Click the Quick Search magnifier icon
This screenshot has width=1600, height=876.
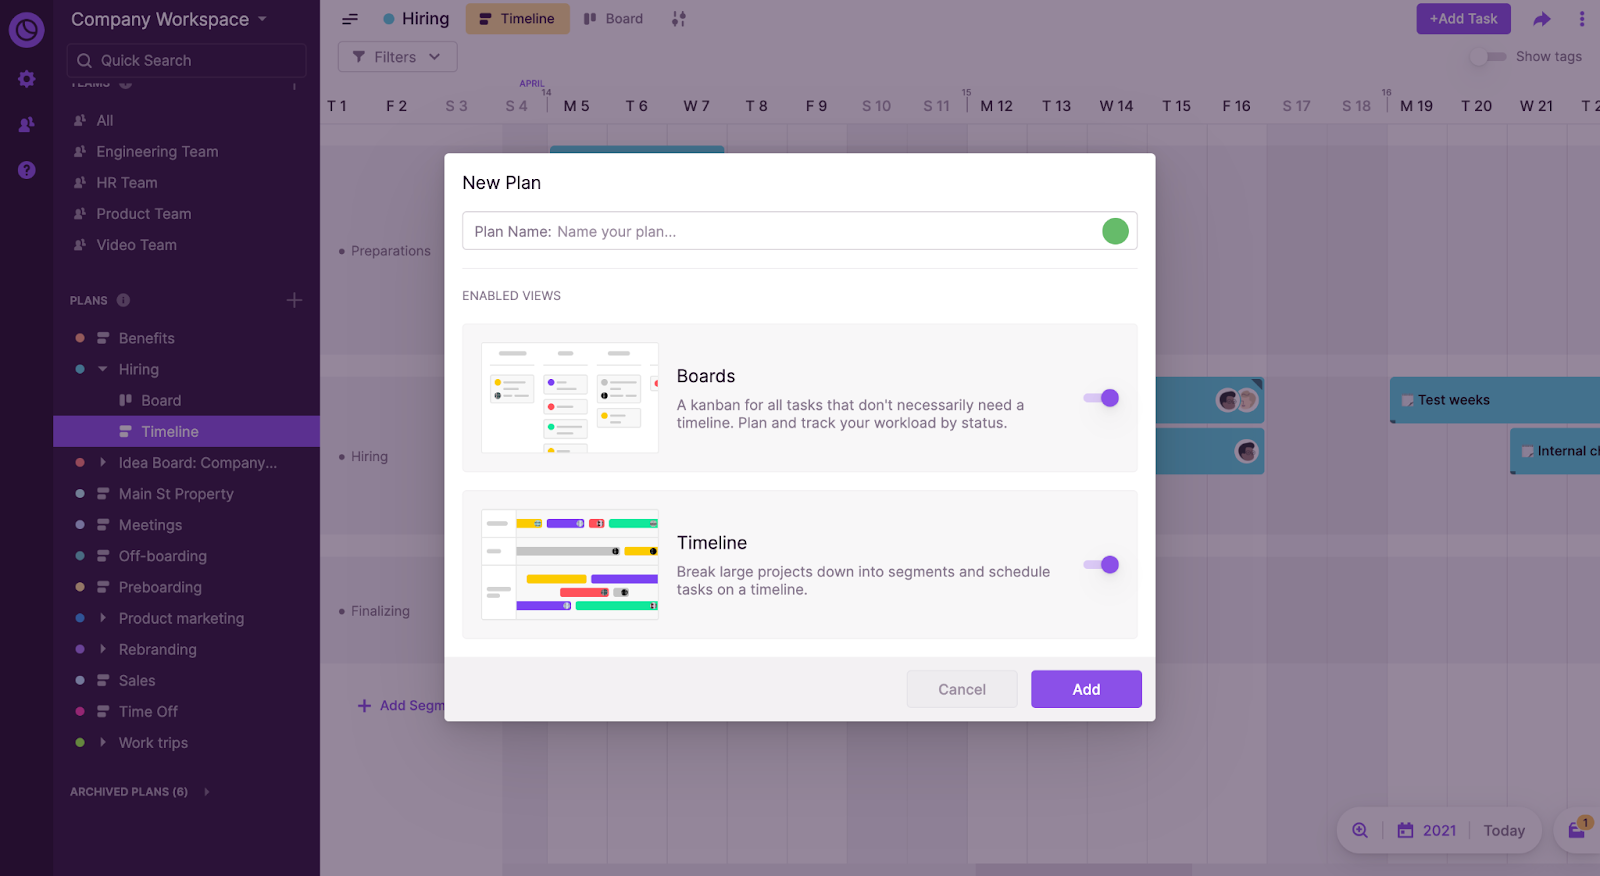tap(85, 60)
